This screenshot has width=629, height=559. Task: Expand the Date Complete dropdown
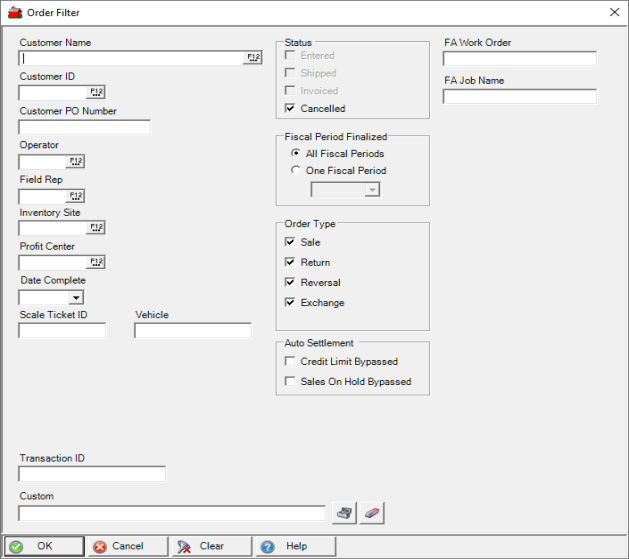(x=76, y=297)
